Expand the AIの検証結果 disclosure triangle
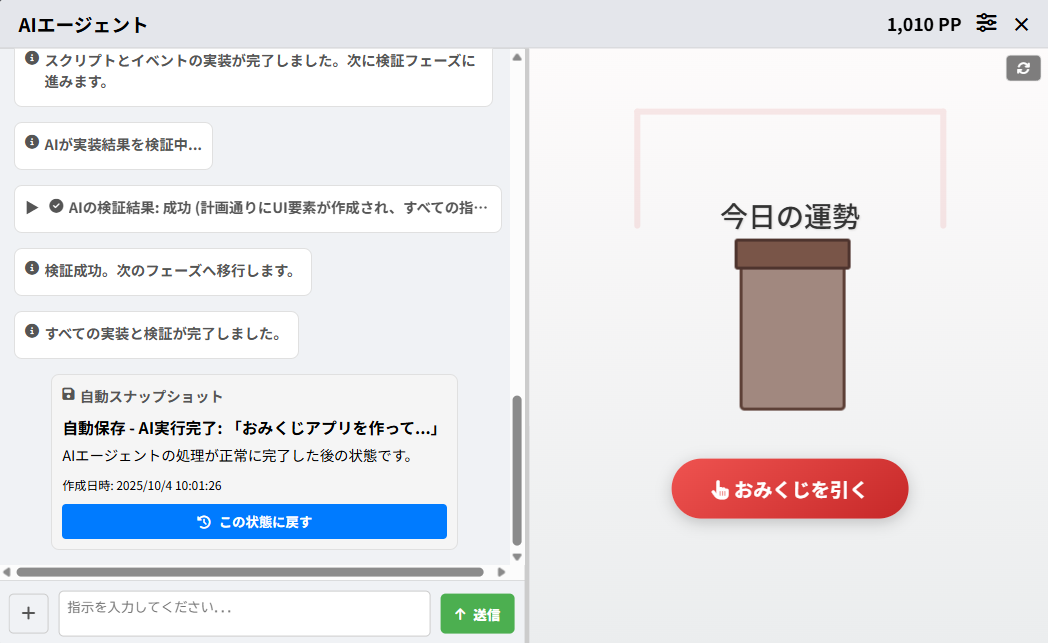Screen dimensions: 1048x643 click(32, 208)
